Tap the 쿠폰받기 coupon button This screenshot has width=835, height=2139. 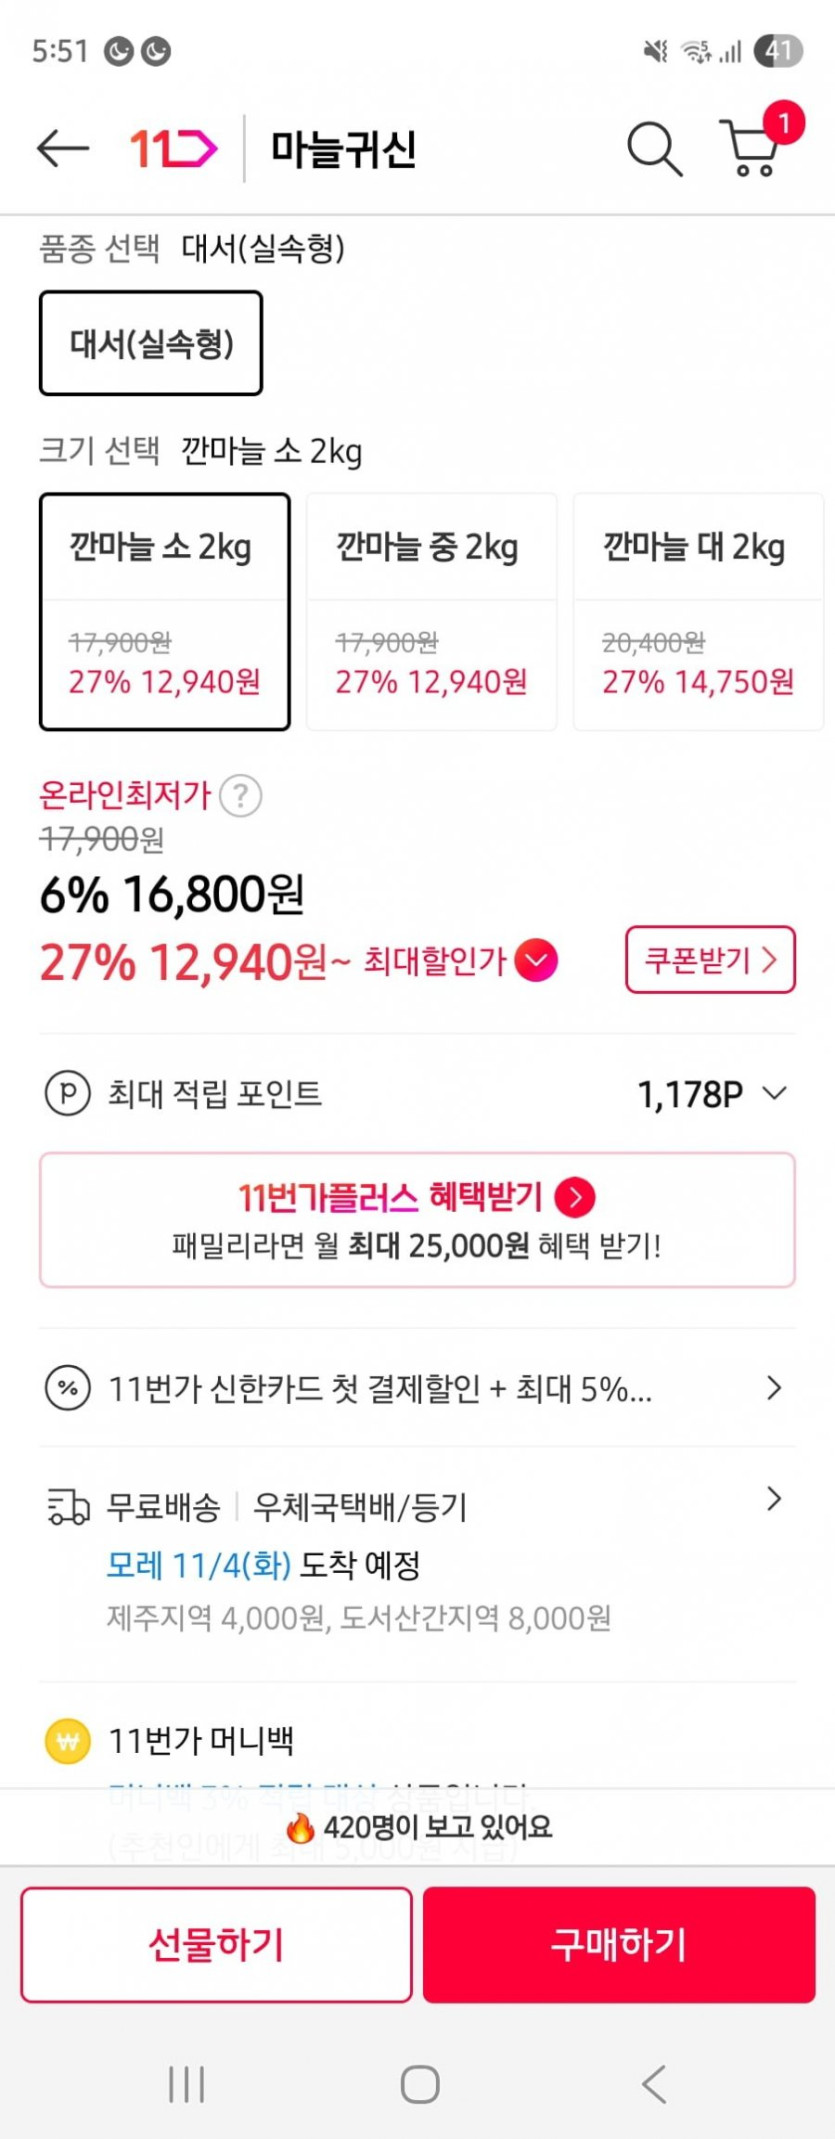coord(710,960)
